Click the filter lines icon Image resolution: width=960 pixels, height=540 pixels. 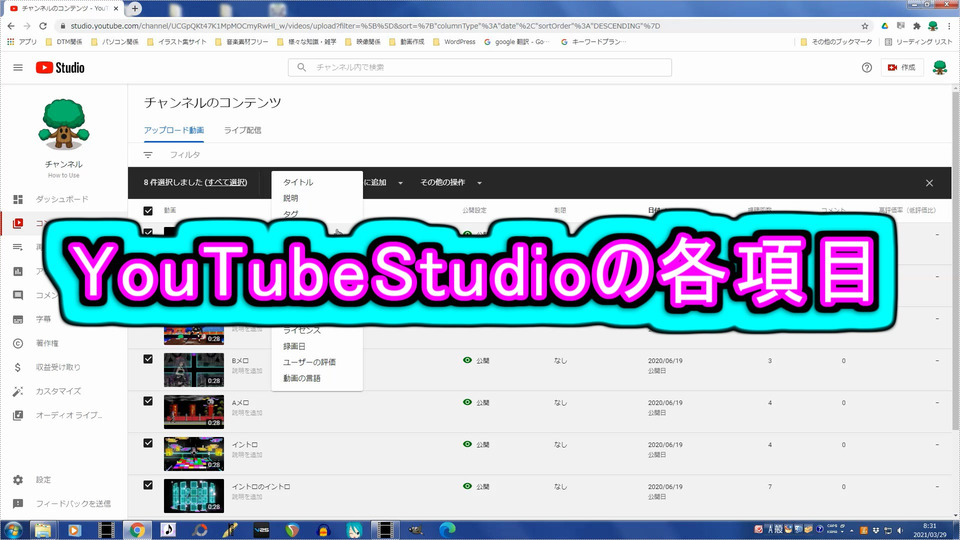point(148,155)
